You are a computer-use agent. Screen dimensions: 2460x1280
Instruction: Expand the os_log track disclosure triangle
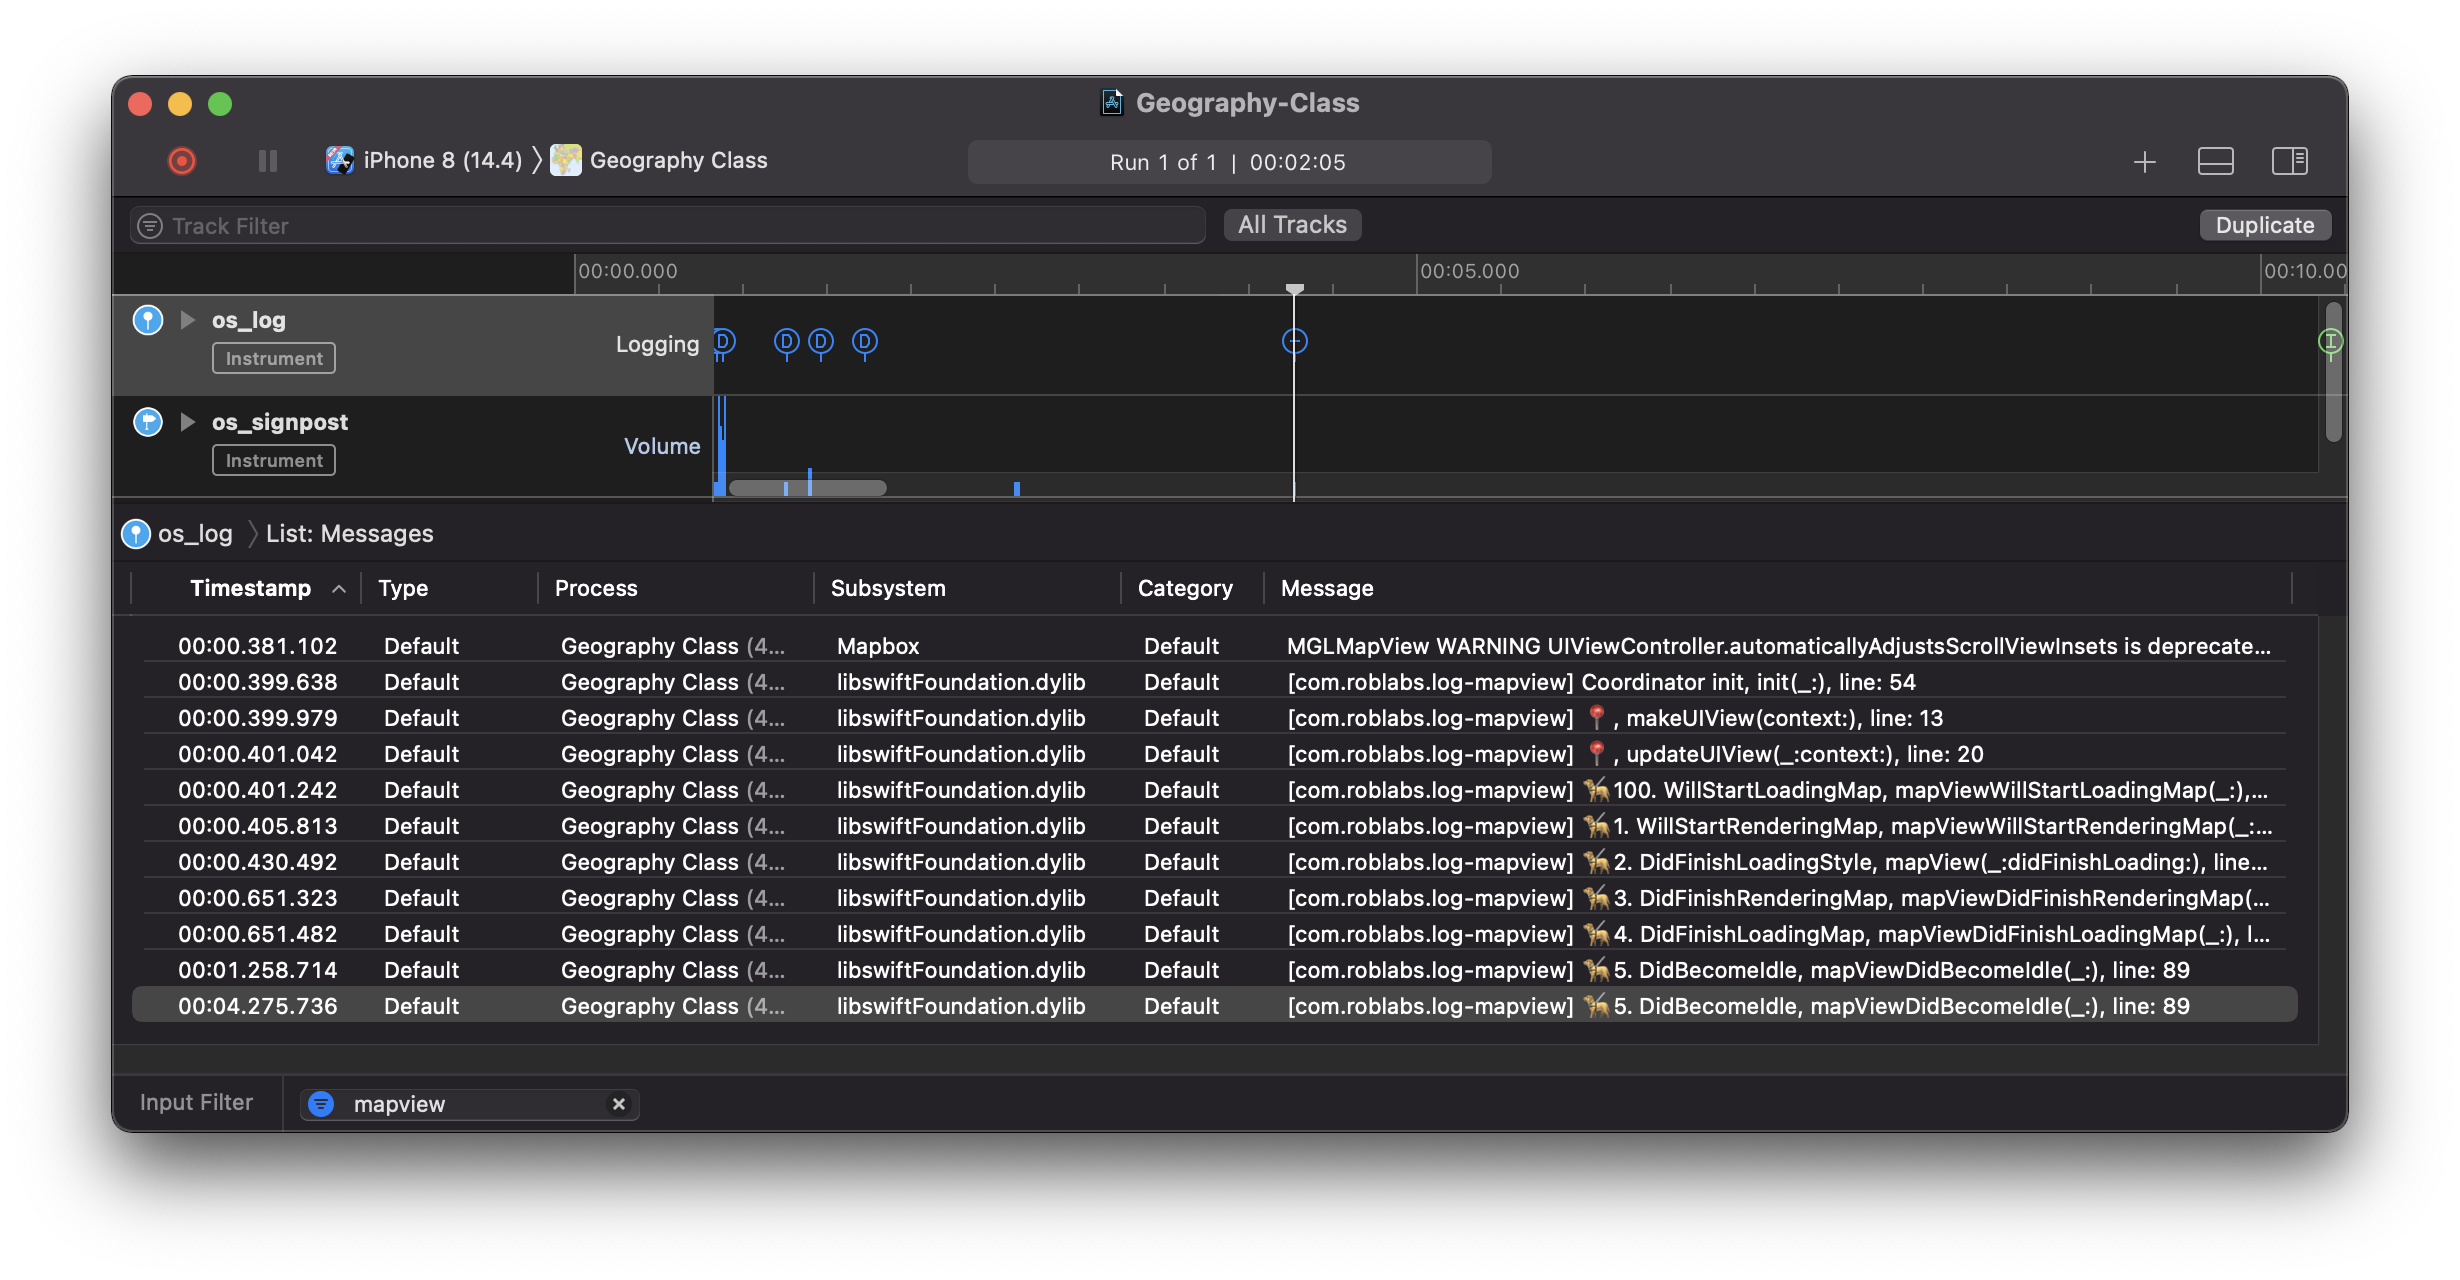[x=187, y=320]
